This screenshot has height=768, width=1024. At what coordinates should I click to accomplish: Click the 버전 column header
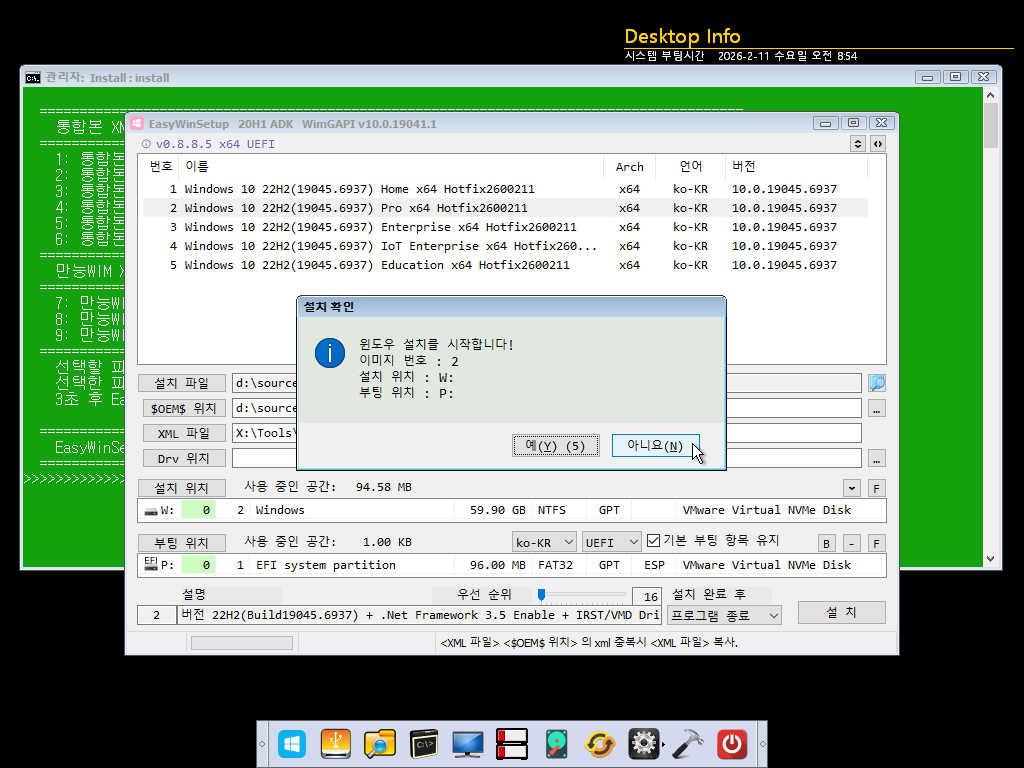coord(796,167)
